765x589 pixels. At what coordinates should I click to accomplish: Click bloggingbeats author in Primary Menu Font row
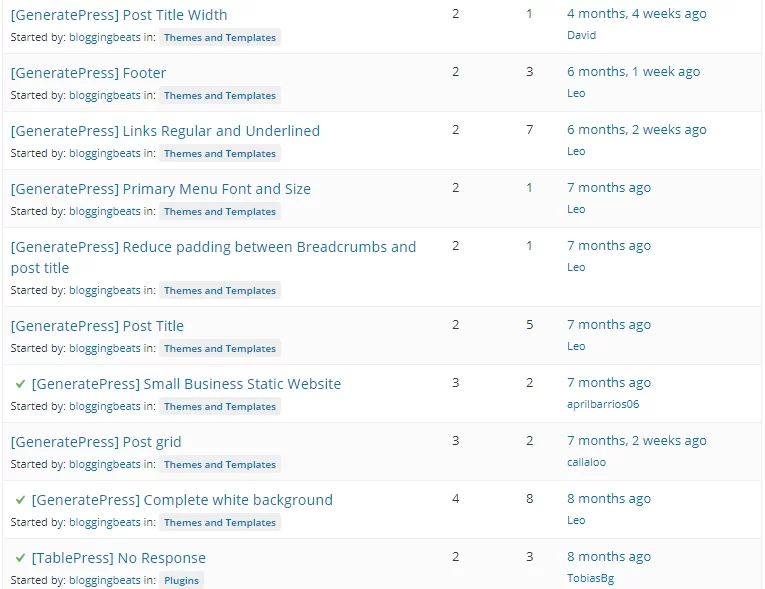pos(105,212)
